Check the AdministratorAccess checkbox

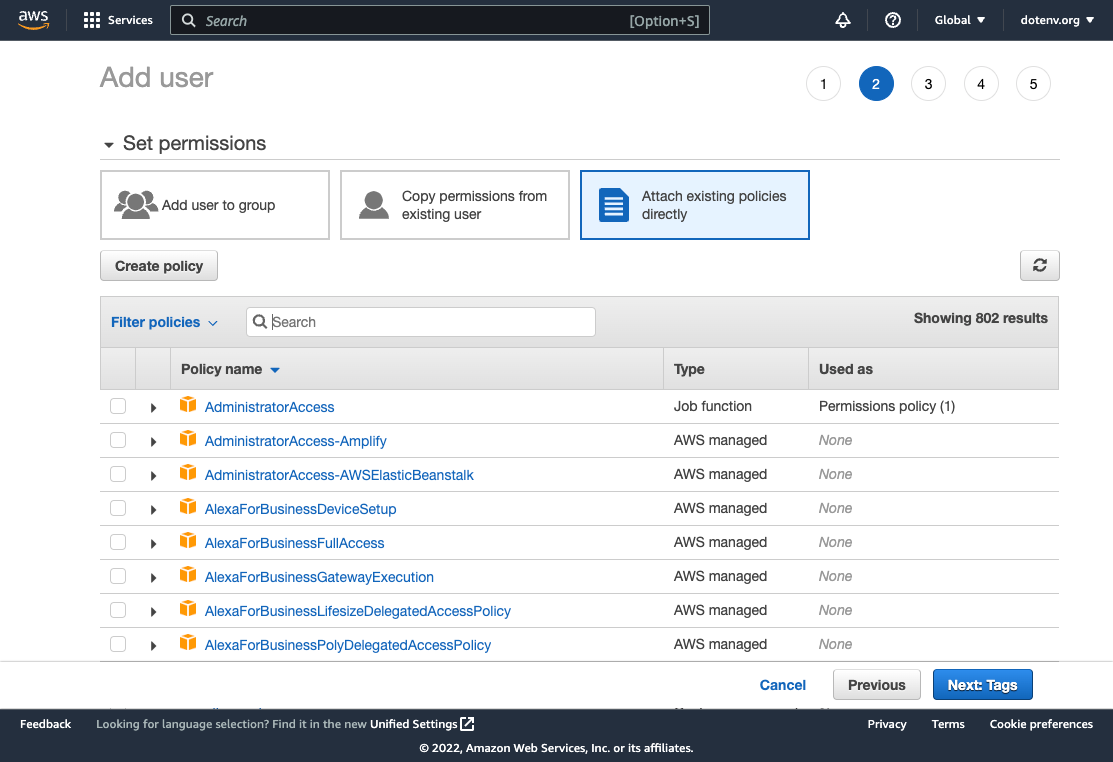[117, 406]
